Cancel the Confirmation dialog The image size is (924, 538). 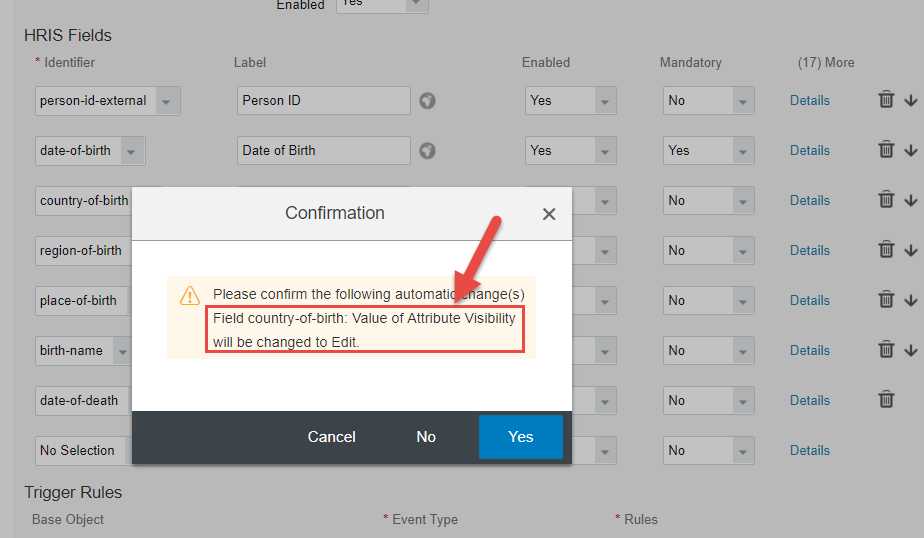point(331,437)
